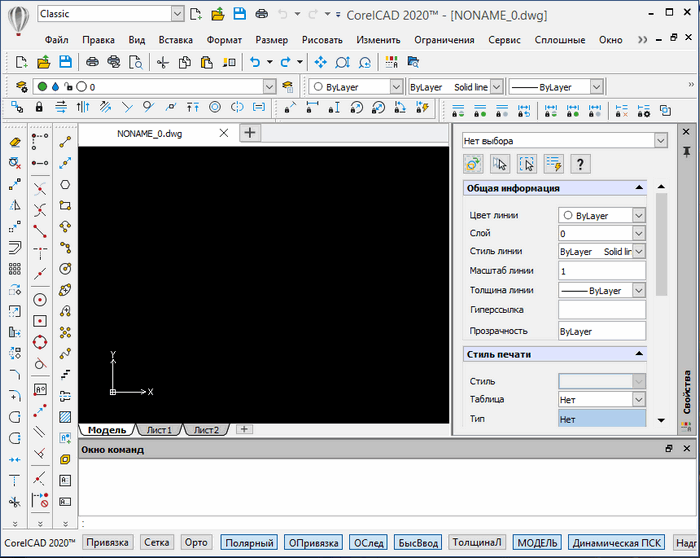Open toolbar line weight ByLayer dropdown
This screenshot has height=558, width=700.
596,87
